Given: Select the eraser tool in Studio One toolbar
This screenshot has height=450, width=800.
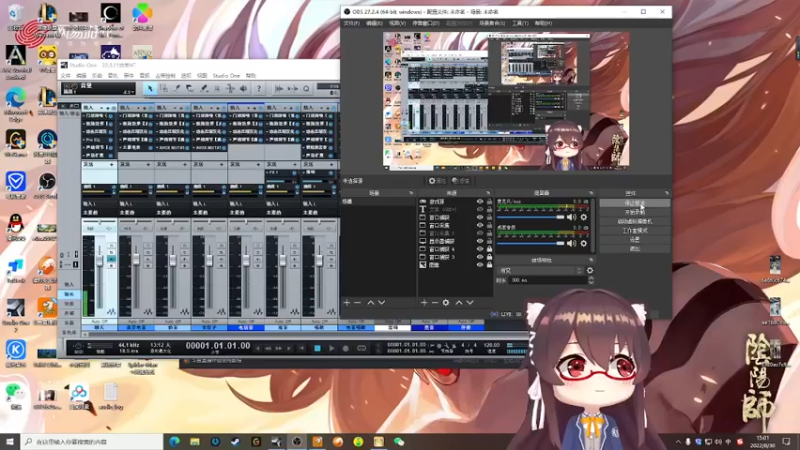Looking at the screenshot, I should pos(190,89).
